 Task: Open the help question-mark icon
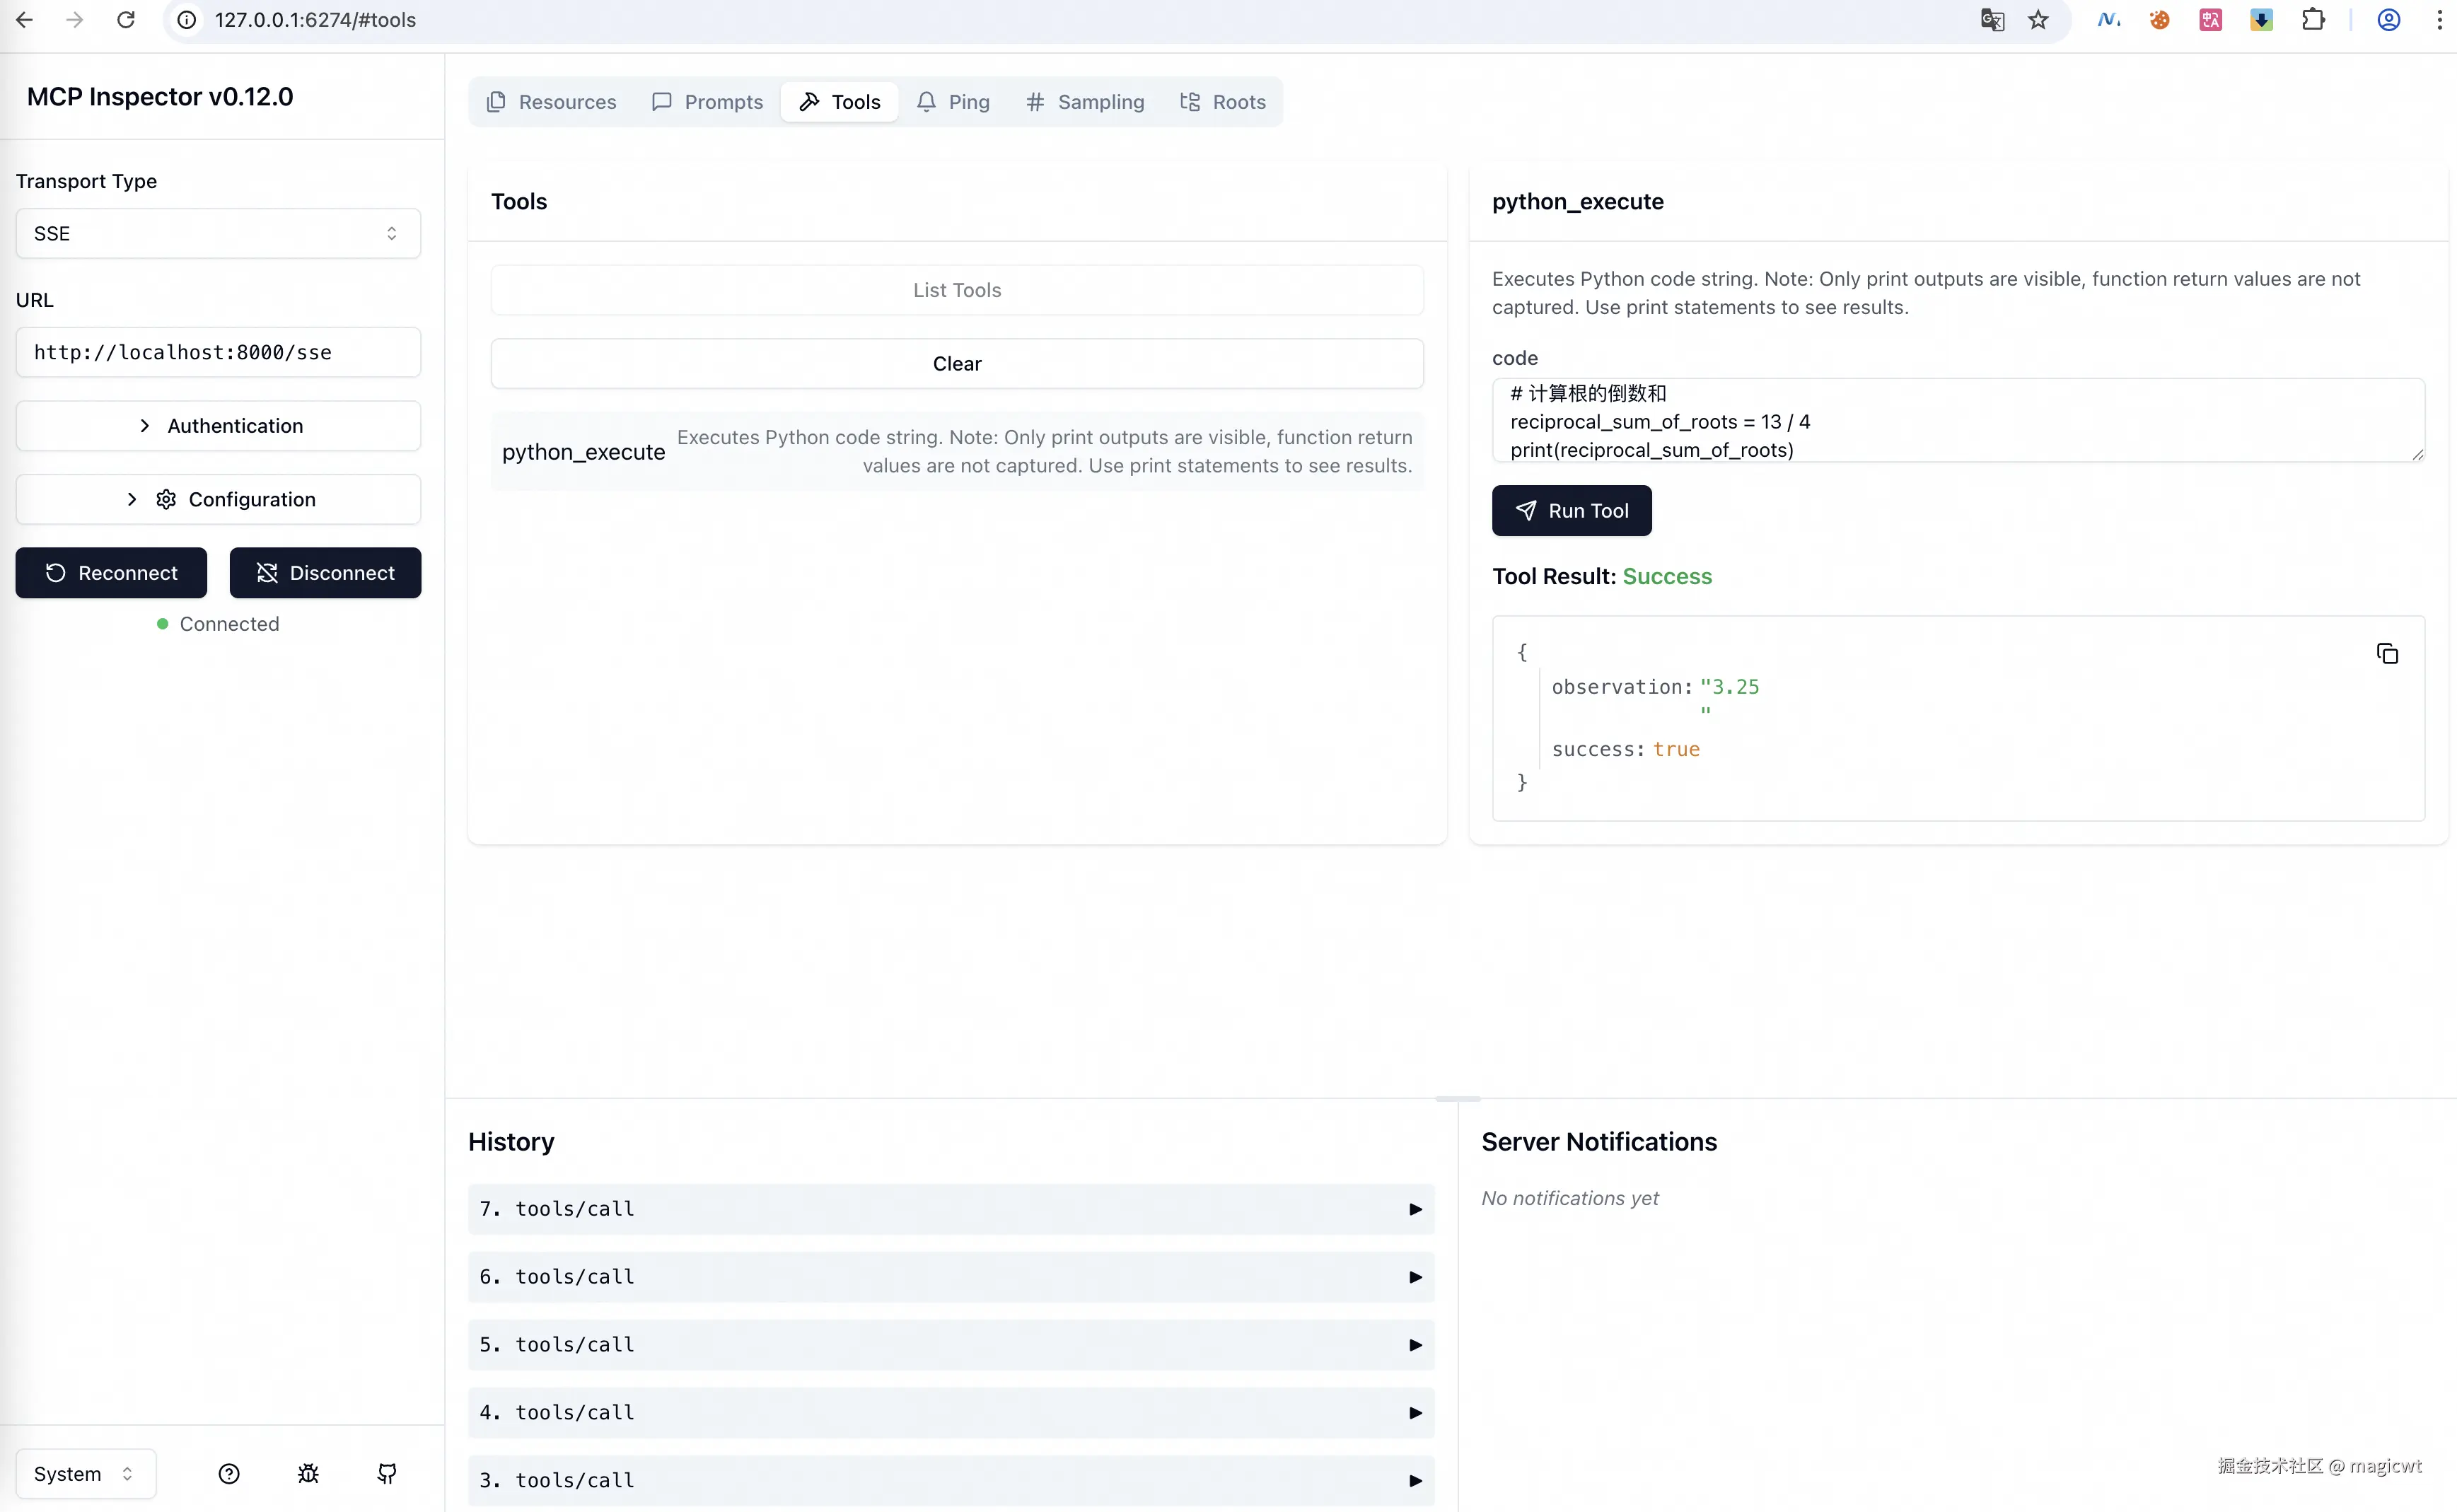click(229, 1473)
